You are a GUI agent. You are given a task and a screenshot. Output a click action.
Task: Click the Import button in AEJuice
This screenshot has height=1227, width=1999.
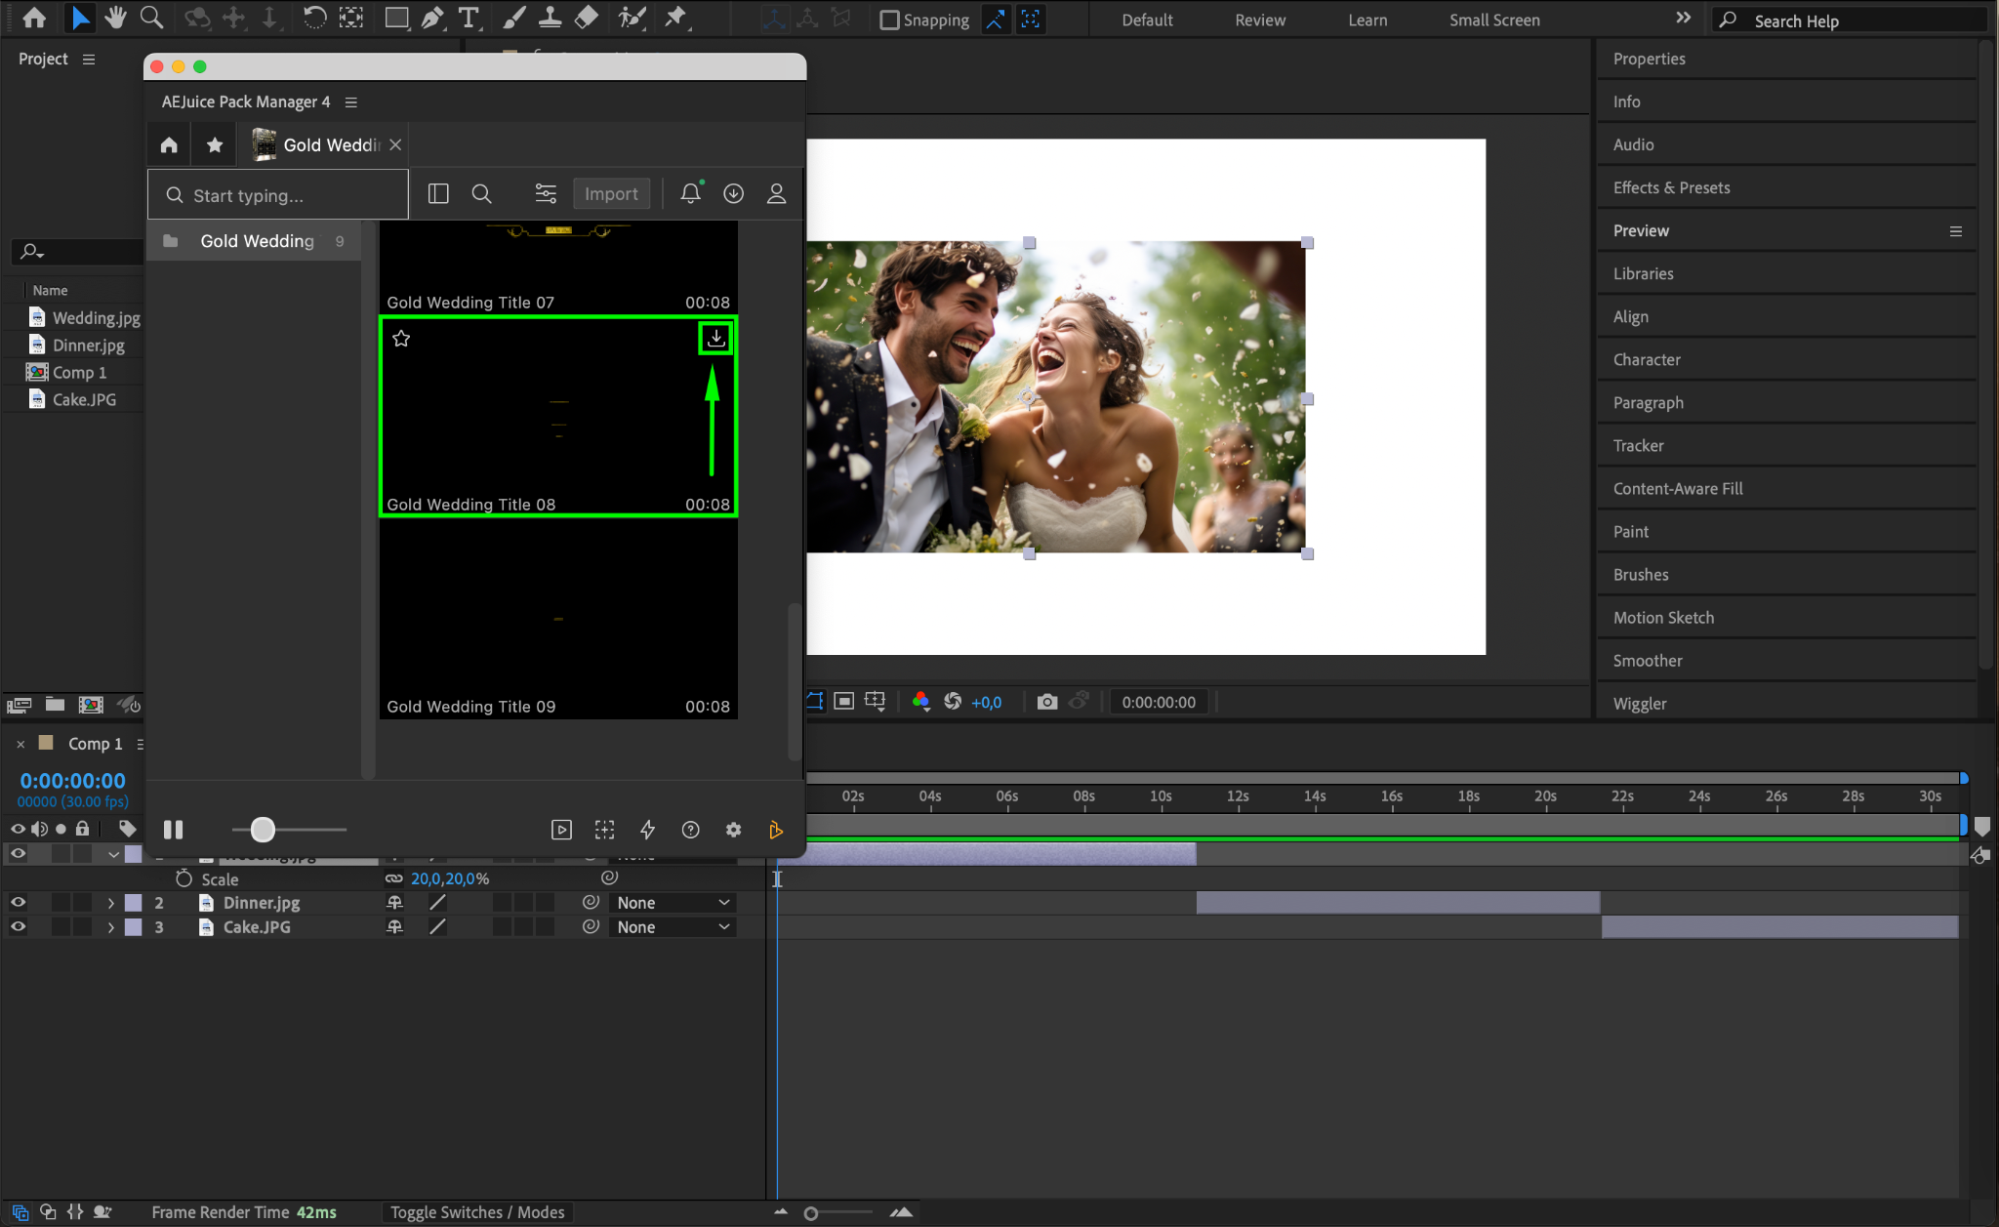pos(611,194)
